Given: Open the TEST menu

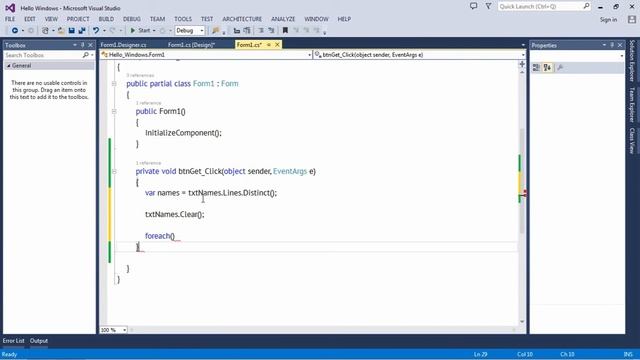Looking at the screenshot, I should point(207,19).
